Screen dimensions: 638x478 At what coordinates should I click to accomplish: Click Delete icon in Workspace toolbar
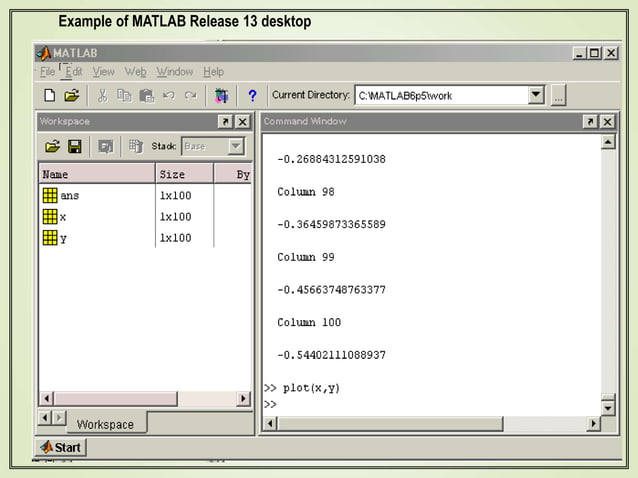[x=136, y=146]
